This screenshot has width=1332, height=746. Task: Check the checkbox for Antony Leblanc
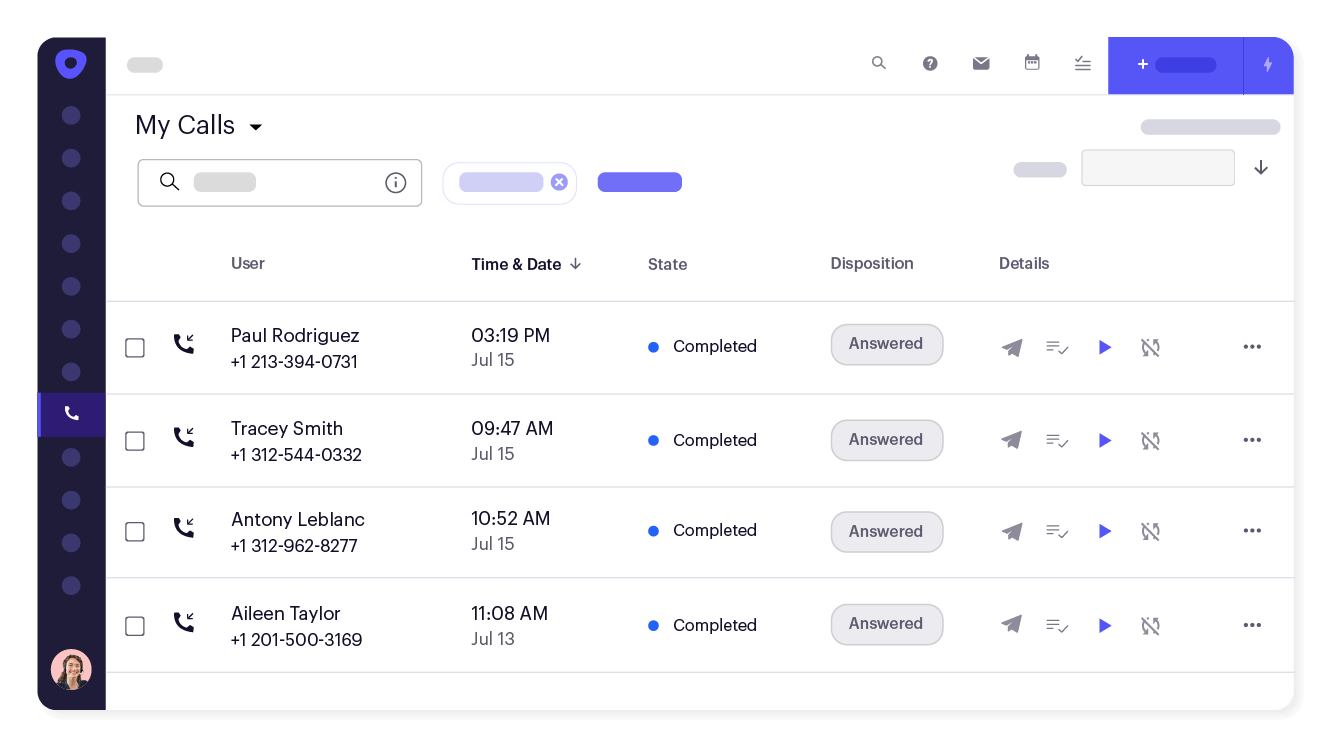click(135, 531)
